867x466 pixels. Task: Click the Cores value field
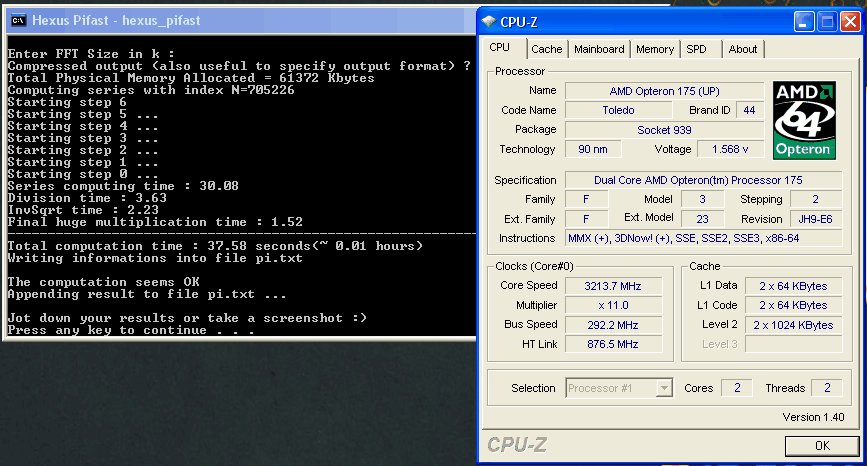pyautogui.click(x=737, y=388)
